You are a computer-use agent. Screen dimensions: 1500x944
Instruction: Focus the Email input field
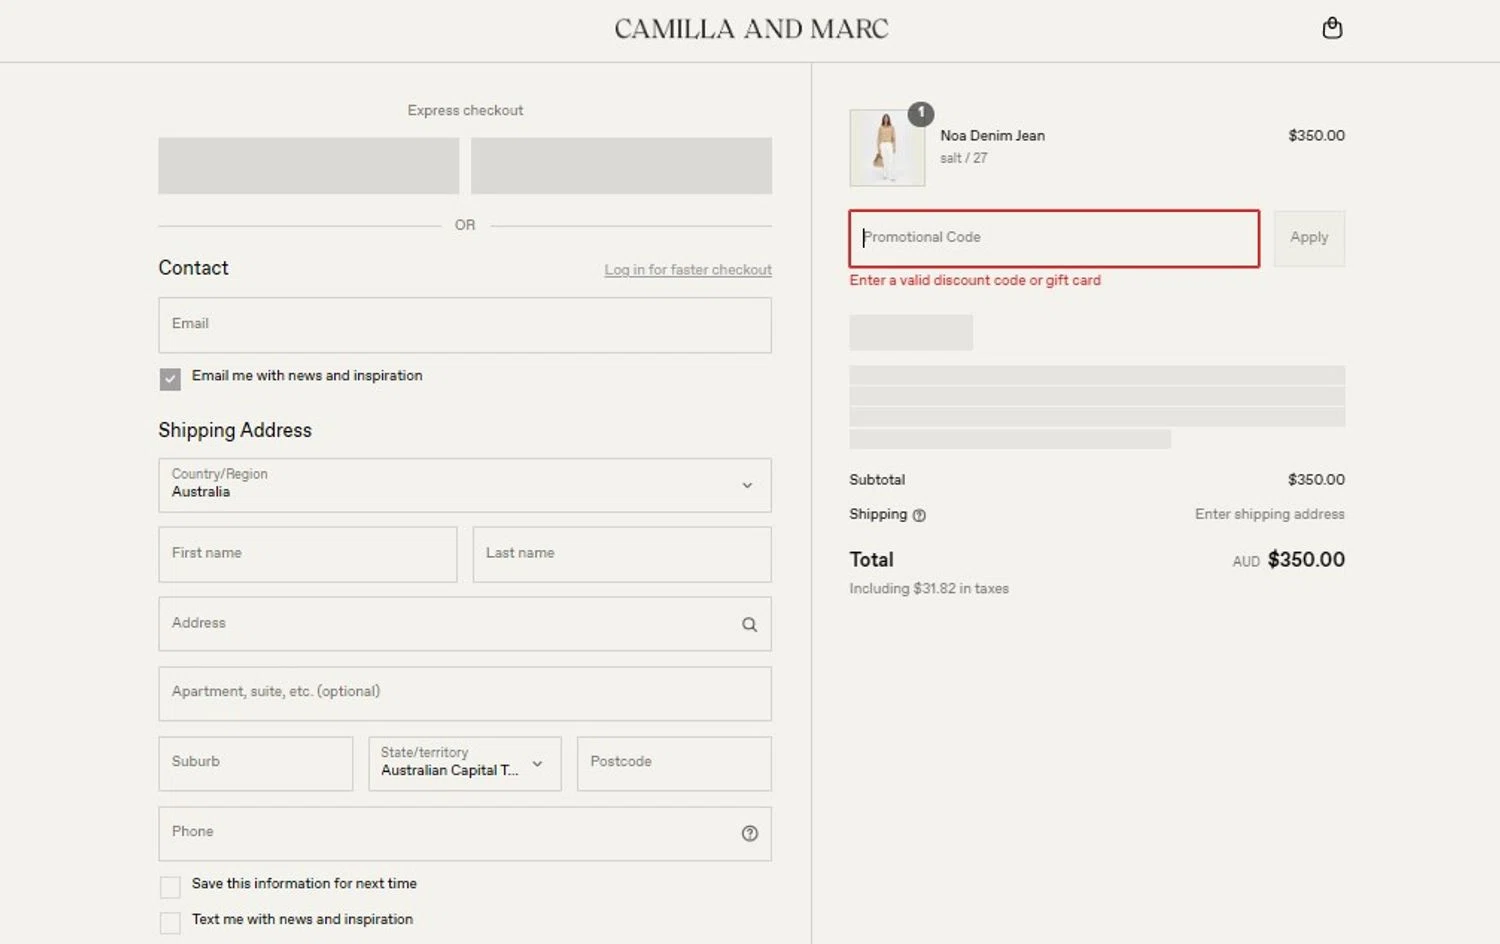(x=465, y=325)
